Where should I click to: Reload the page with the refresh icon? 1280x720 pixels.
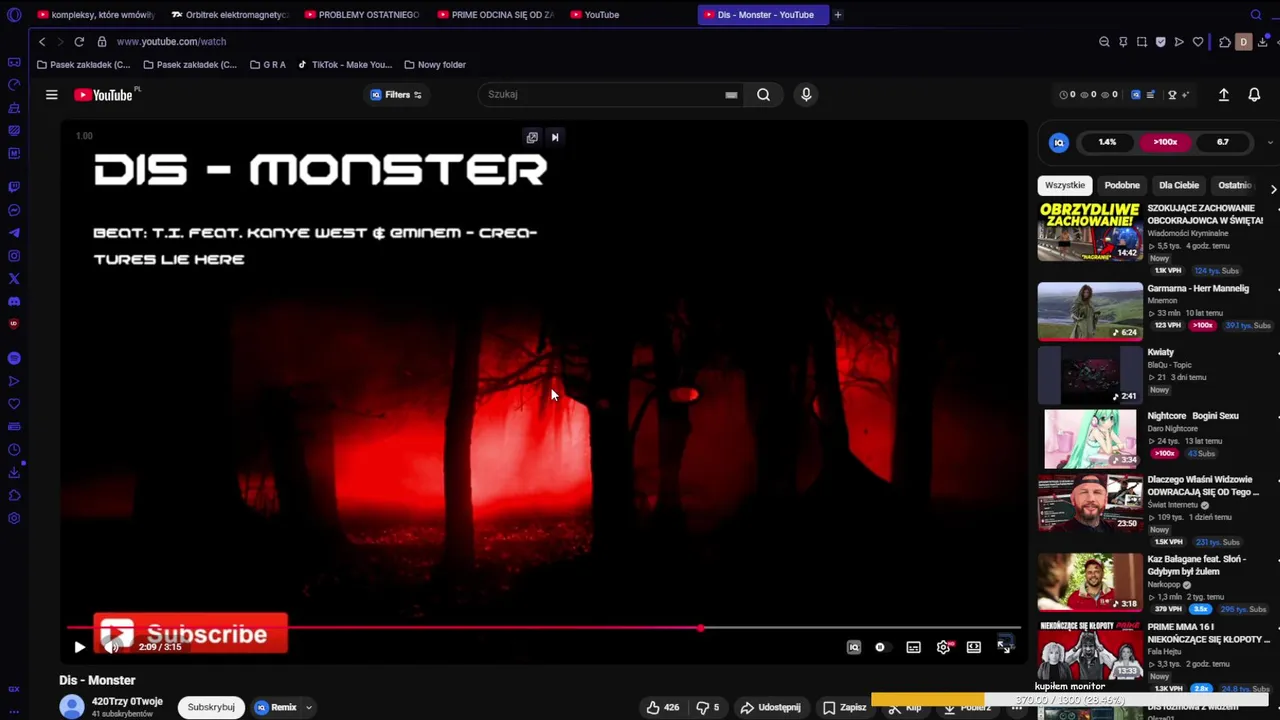[x=79, y=42]
